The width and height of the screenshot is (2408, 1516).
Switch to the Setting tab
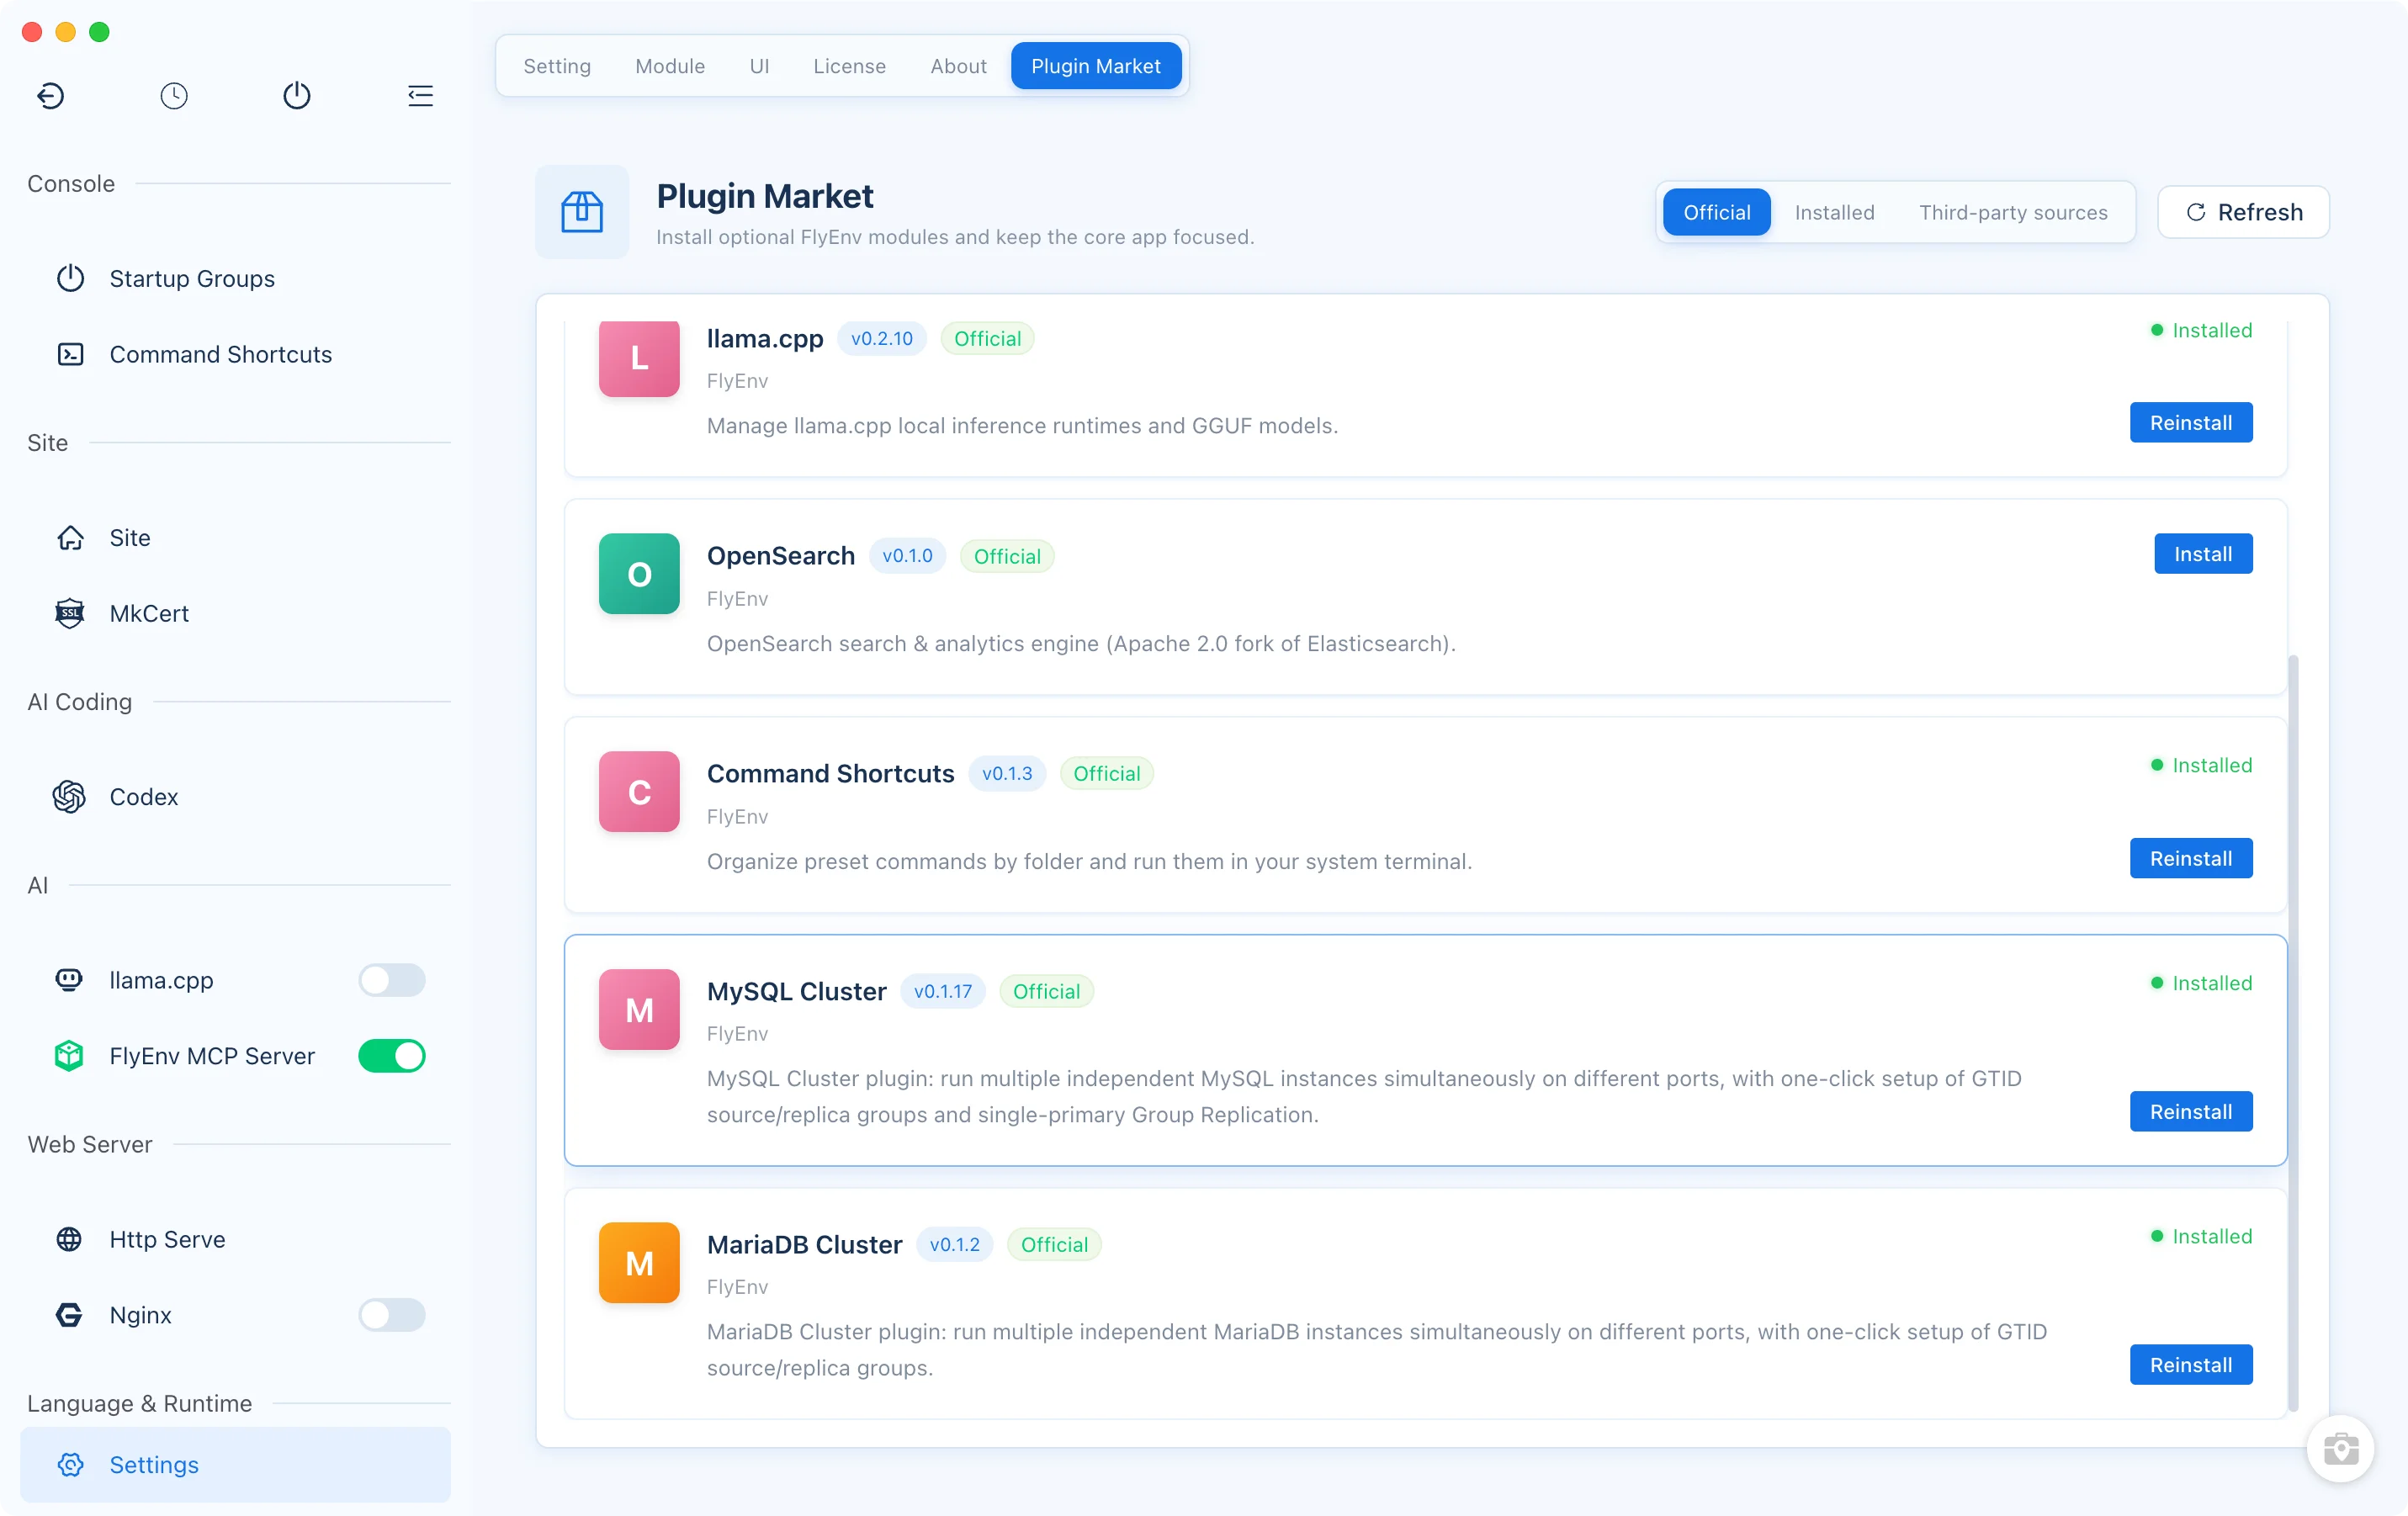coord(557,66)
